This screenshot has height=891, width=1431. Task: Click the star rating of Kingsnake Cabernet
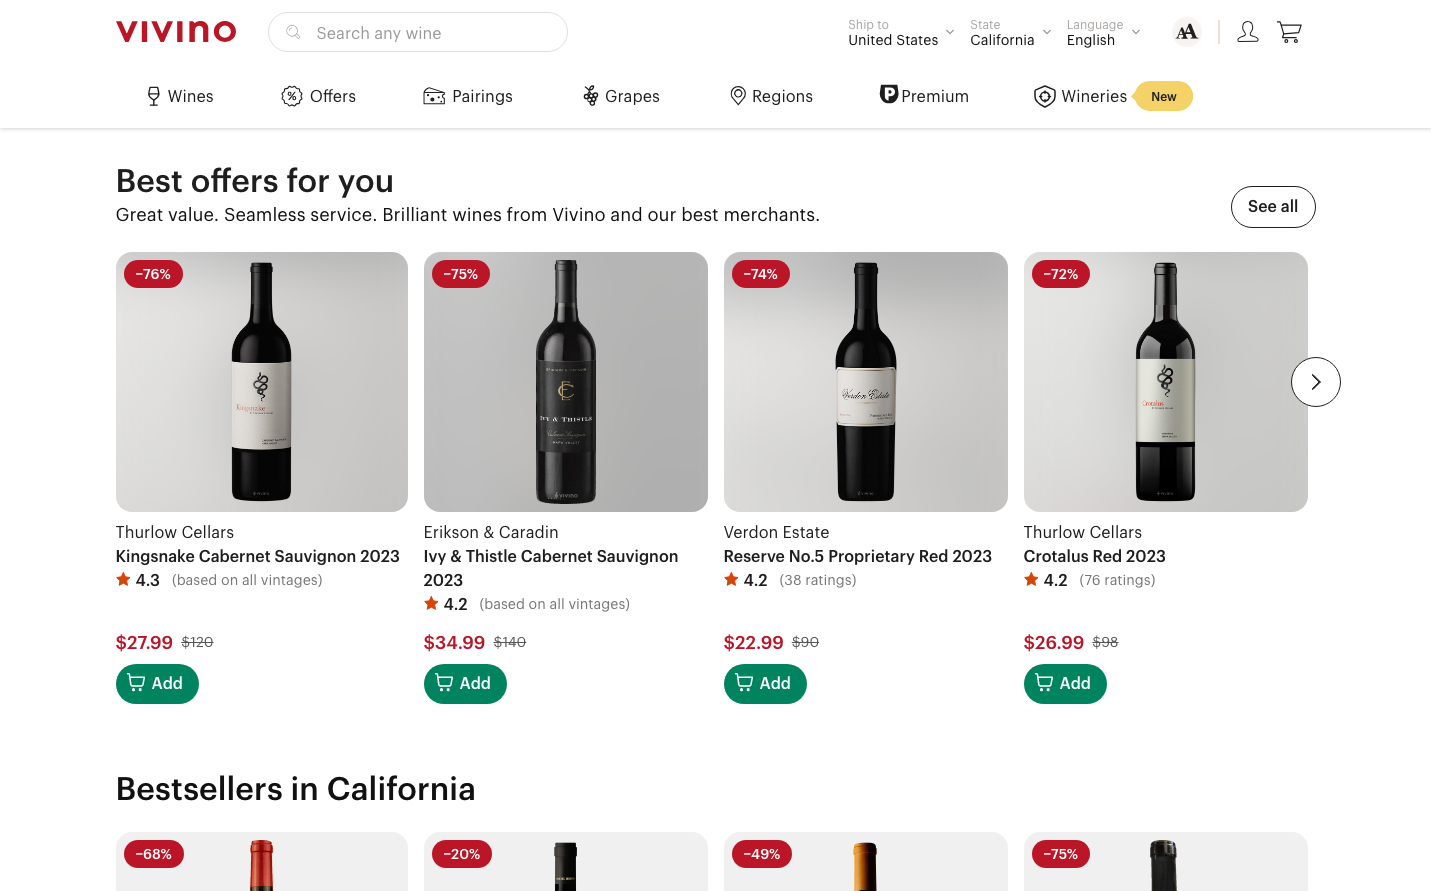click(x=138, y=580)
